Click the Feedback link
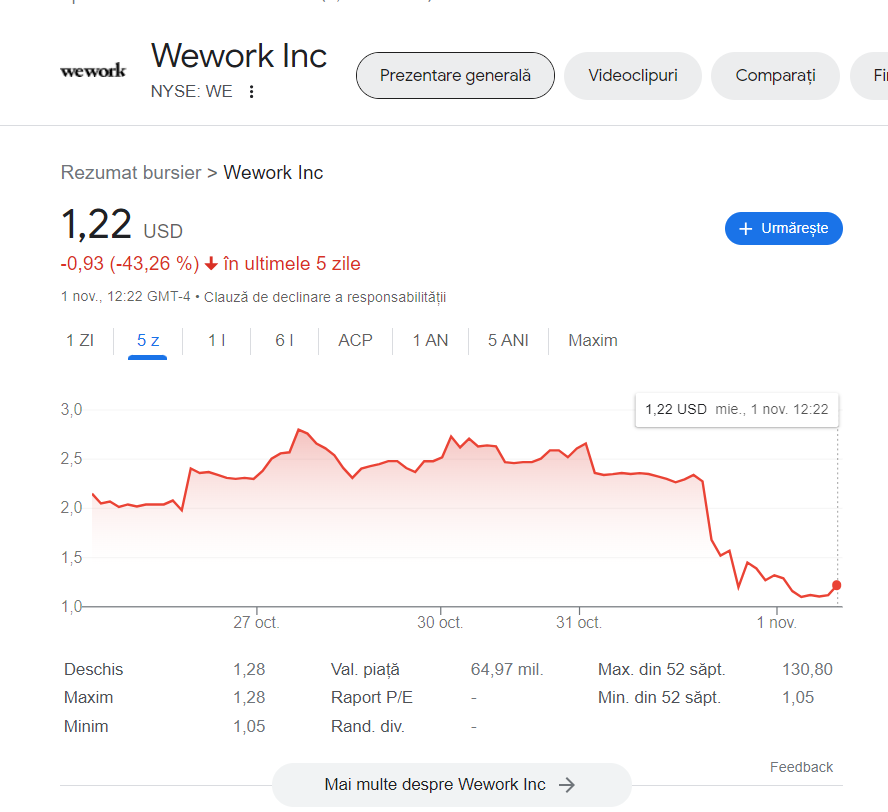888x812 pixels. coord(801,767)
